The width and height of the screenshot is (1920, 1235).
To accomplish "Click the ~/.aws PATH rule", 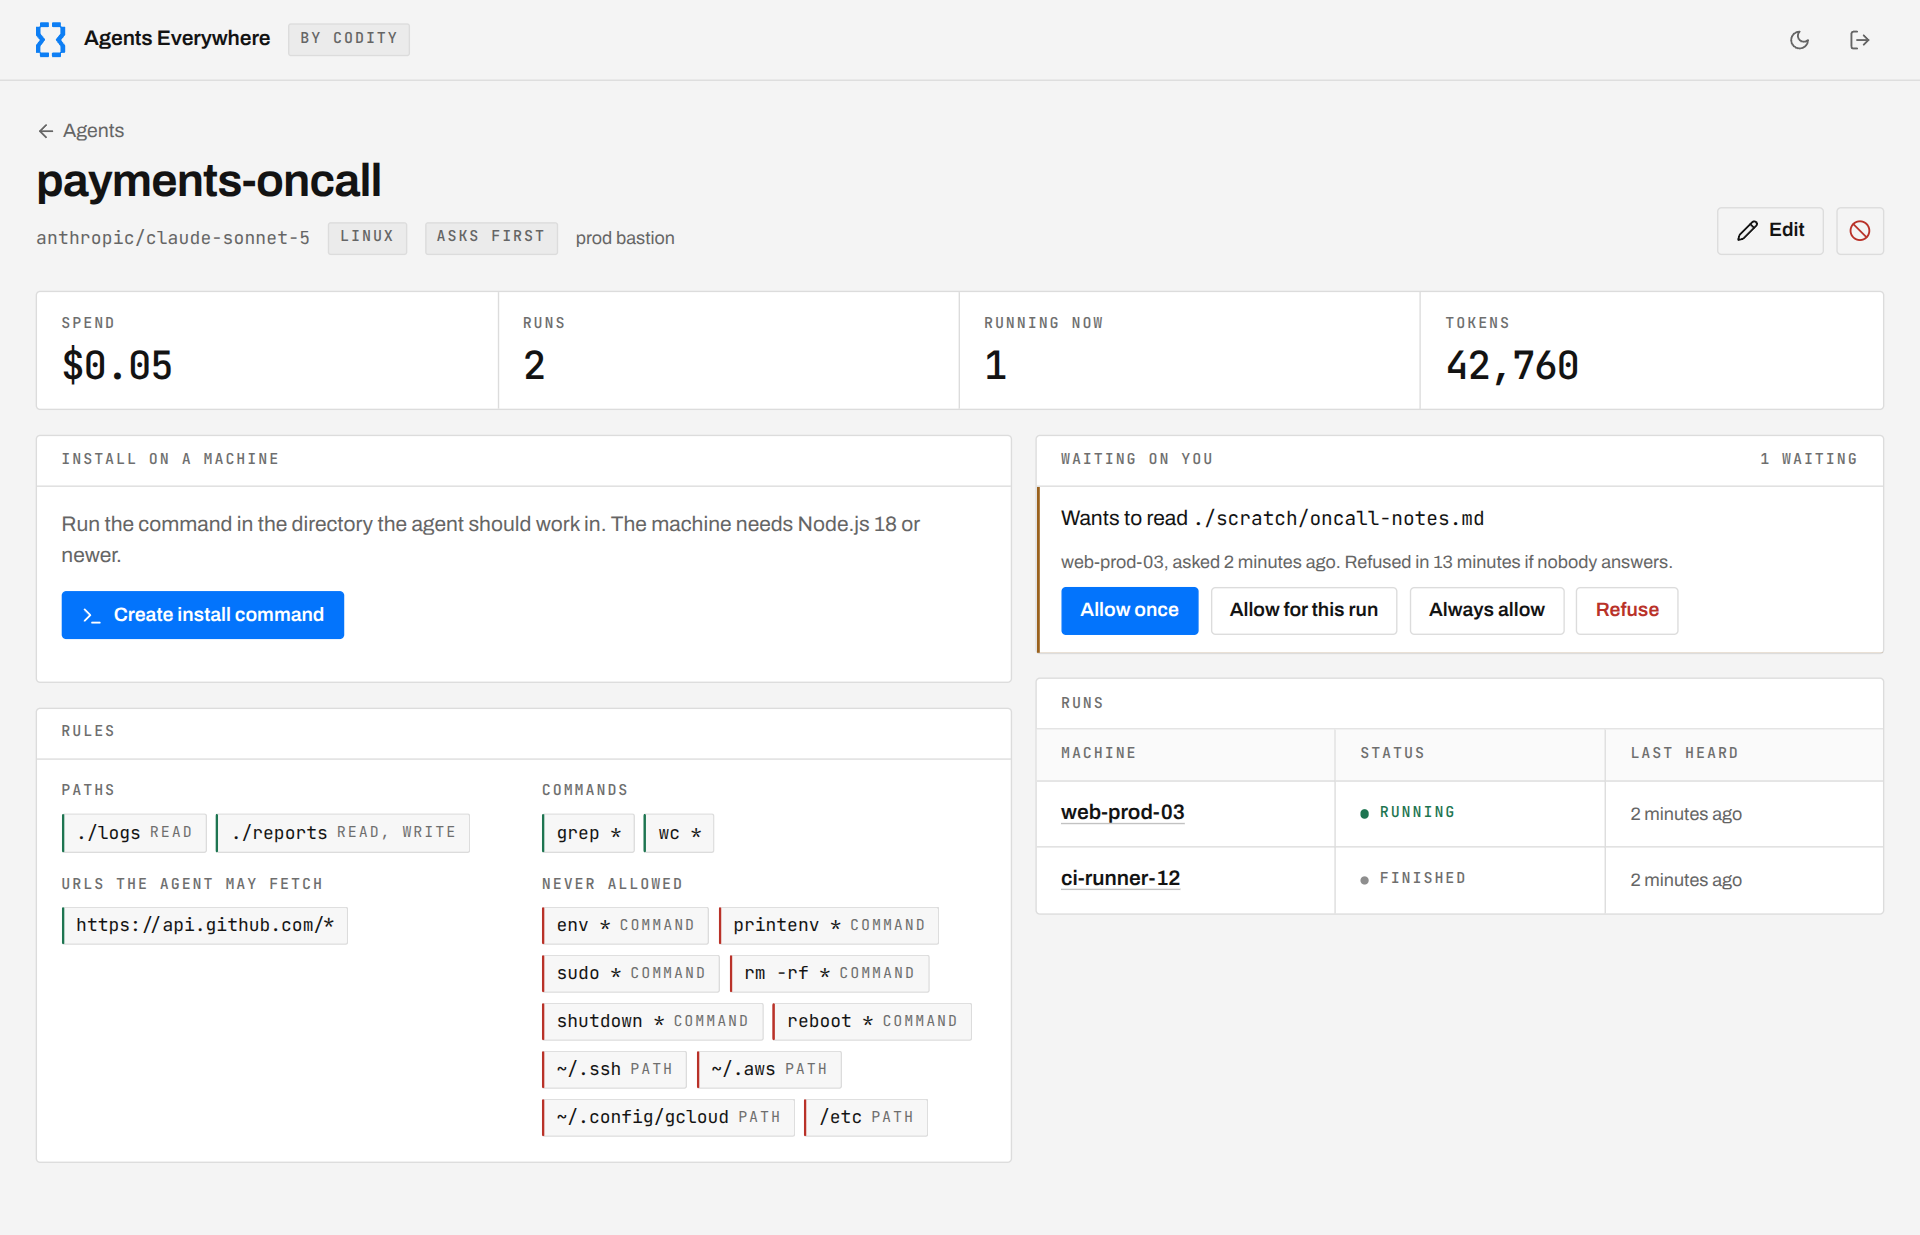I will coord(769,1069).
